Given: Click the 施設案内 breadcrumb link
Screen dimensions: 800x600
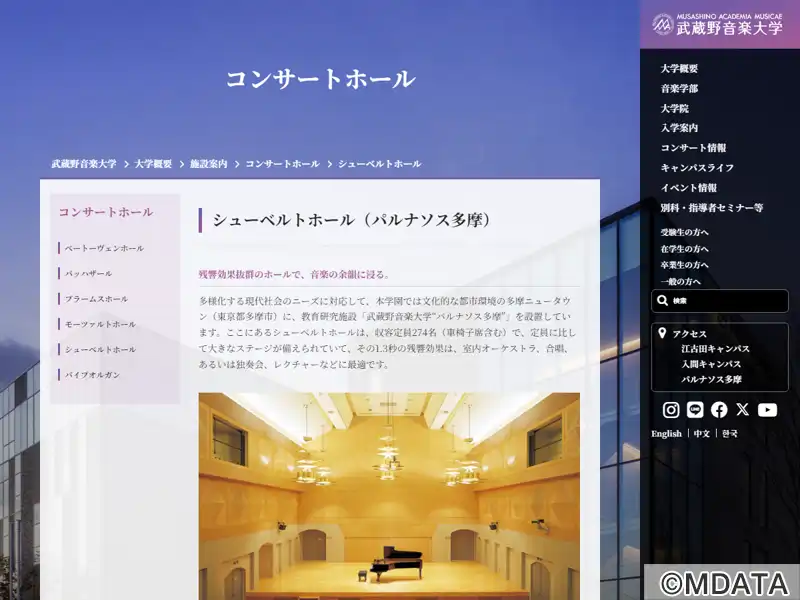Looking at the screenshot, I should coord(208,163).
